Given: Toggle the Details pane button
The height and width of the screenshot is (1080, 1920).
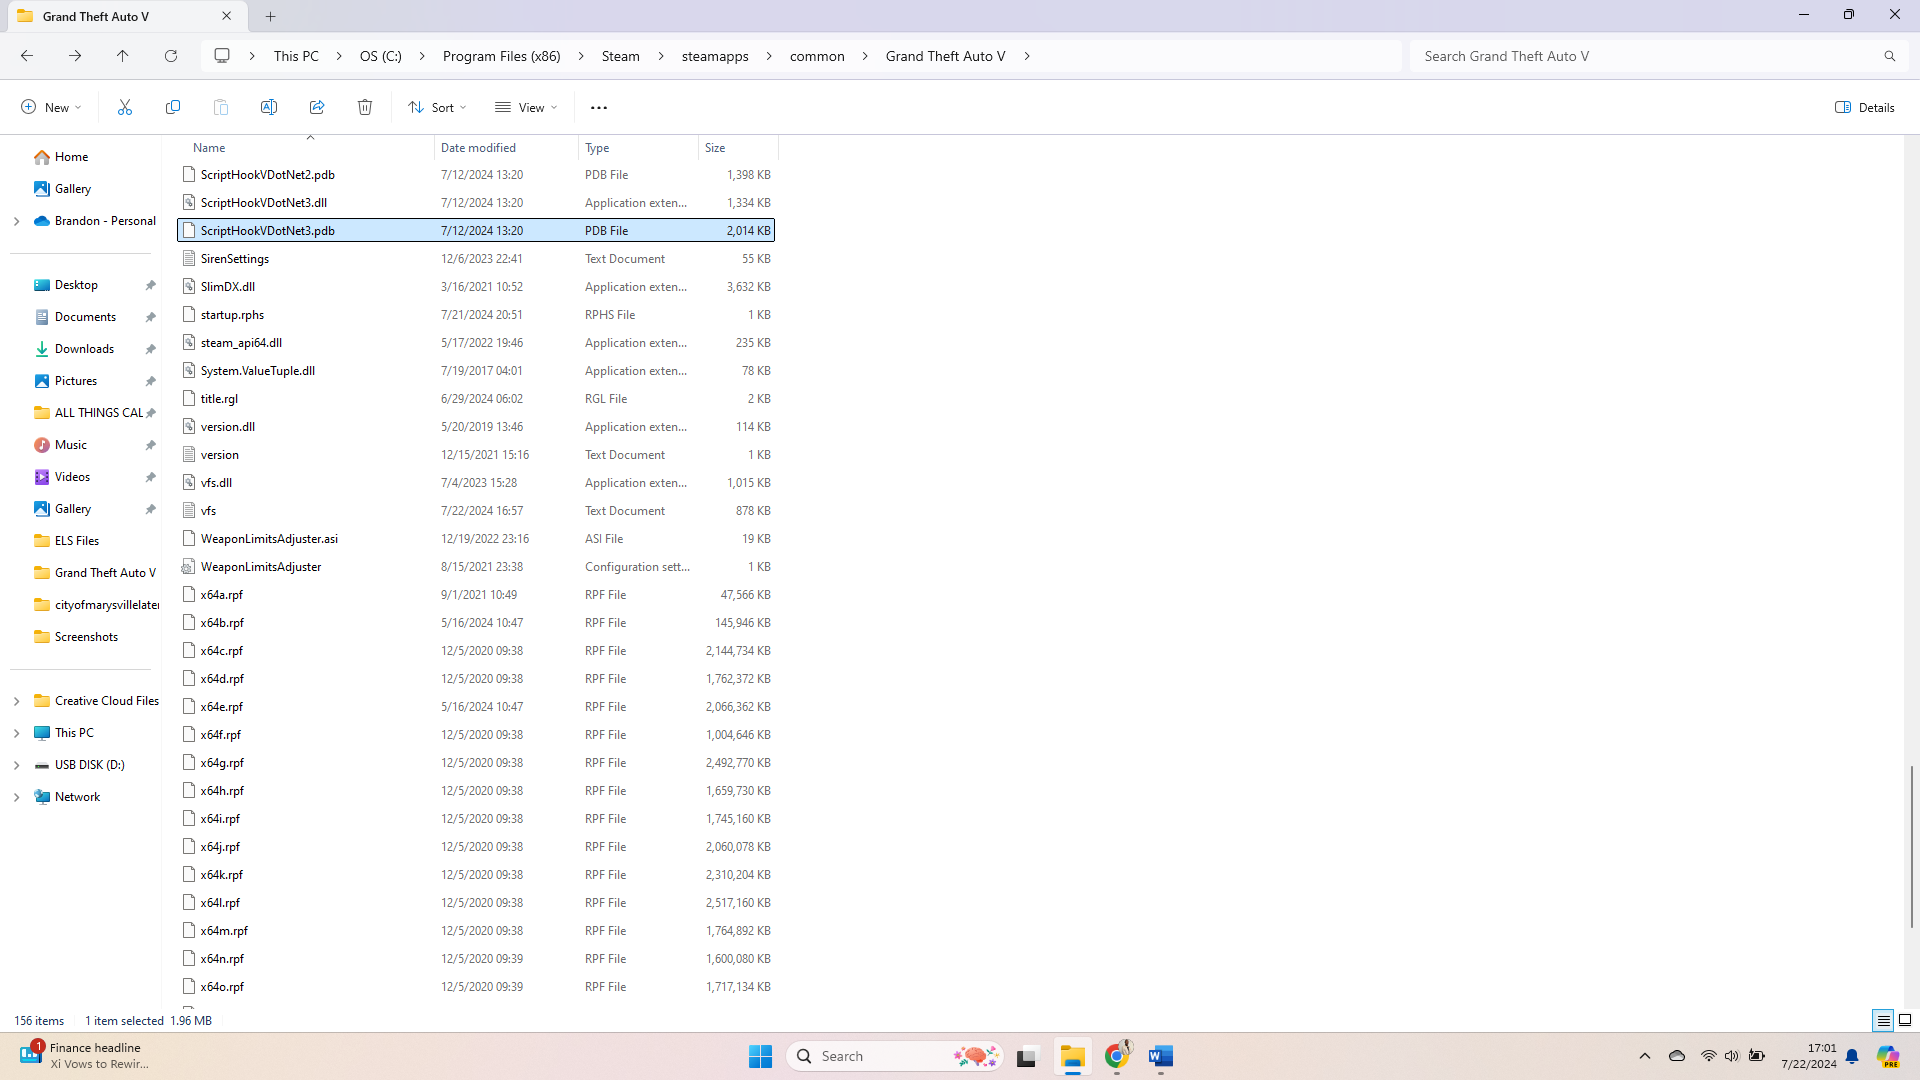Looking at the screenshot, I should tap(1865, 107).
